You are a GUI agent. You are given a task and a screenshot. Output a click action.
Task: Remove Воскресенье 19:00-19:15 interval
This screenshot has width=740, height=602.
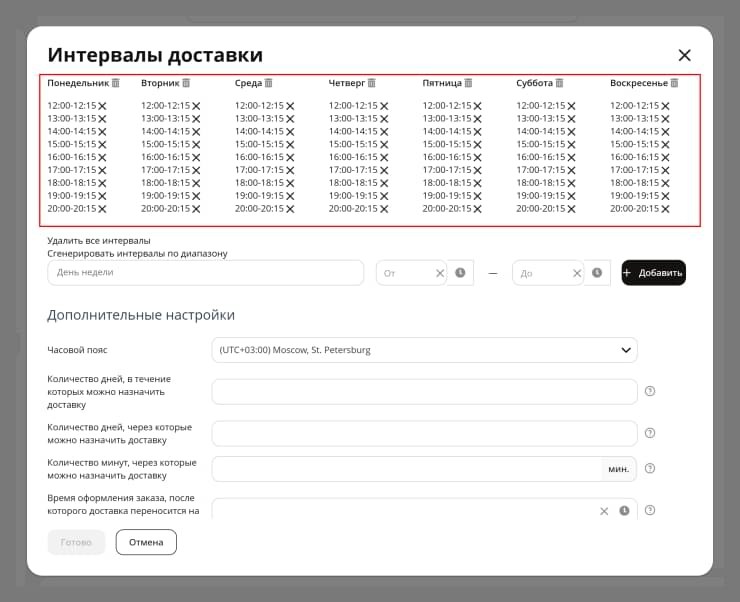tap(665, 196)
